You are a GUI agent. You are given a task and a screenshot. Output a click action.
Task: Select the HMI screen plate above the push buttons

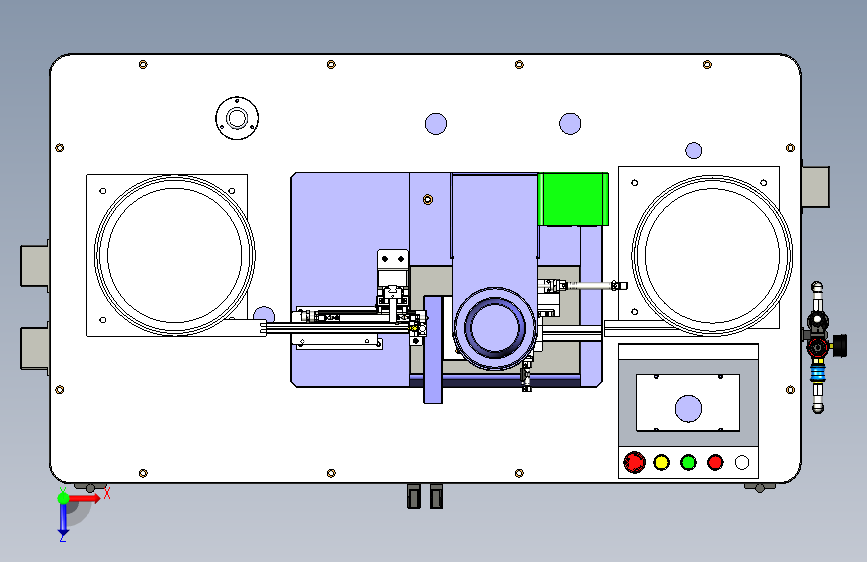click(x=688, y=403)
